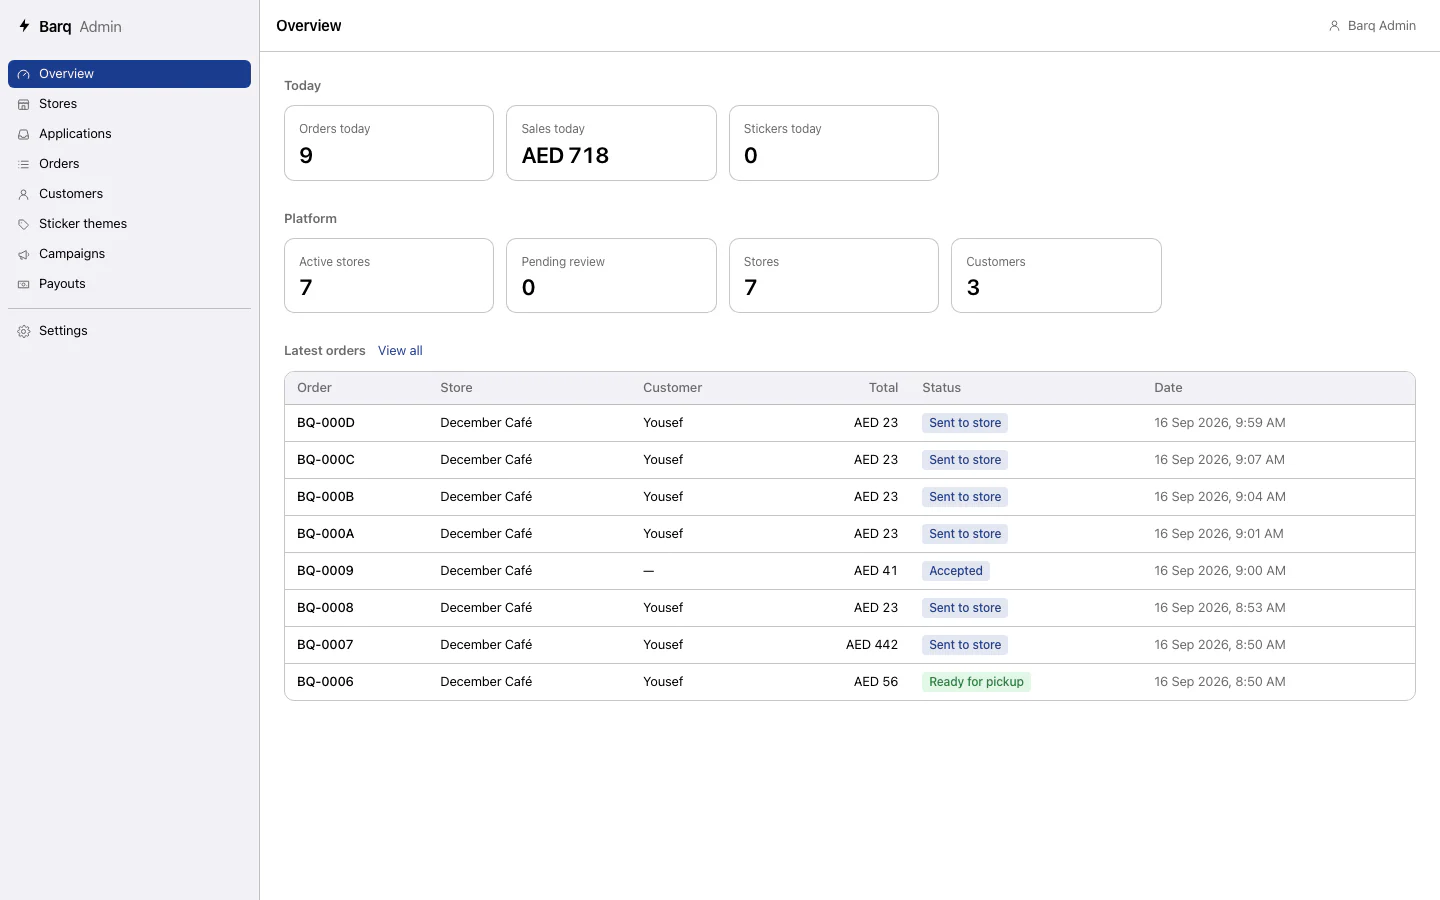
Task: Open Settings from the sidebar
Action: (x=129, y=331)
